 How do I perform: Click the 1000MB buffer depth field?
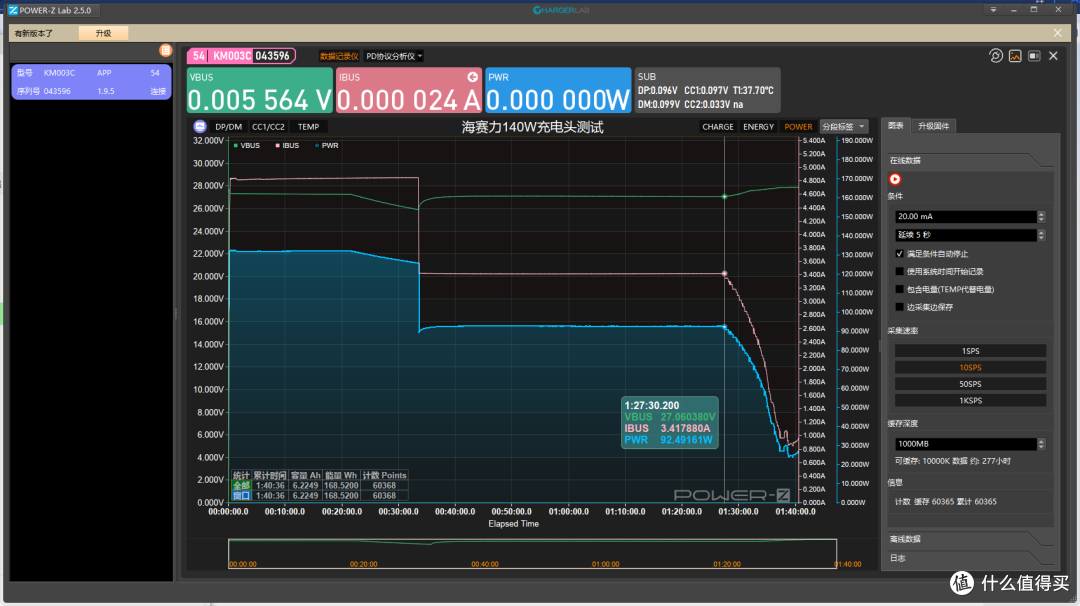tap(965, 444)
